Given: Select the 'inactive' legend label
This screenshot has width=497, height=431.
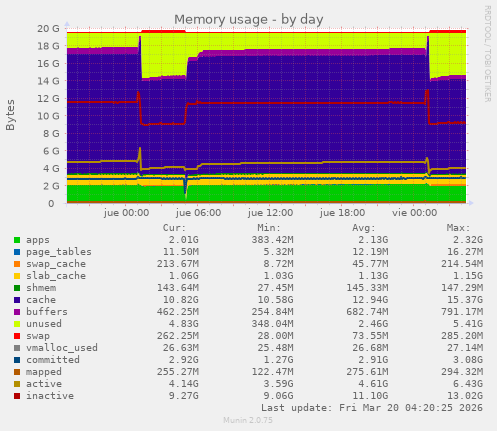Looking at the screenshot, I should click(50, 396).
